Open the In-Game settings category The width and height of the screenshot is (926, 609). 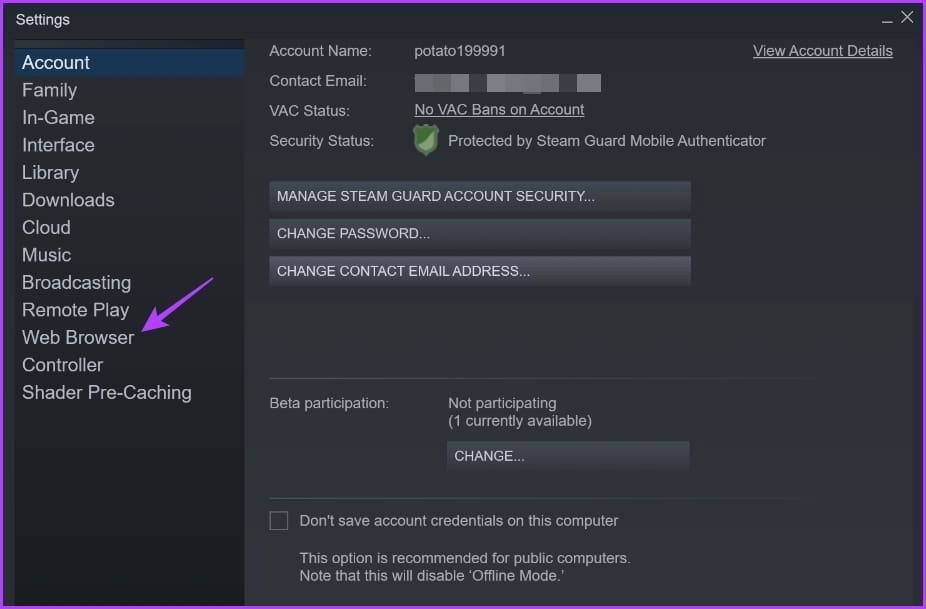click(58, 118)
